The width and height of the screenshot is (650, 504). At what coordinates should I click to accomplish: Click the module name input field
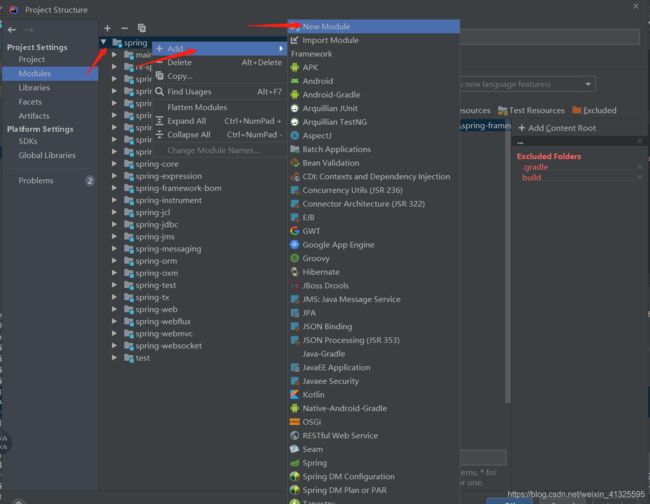(550, 37)
